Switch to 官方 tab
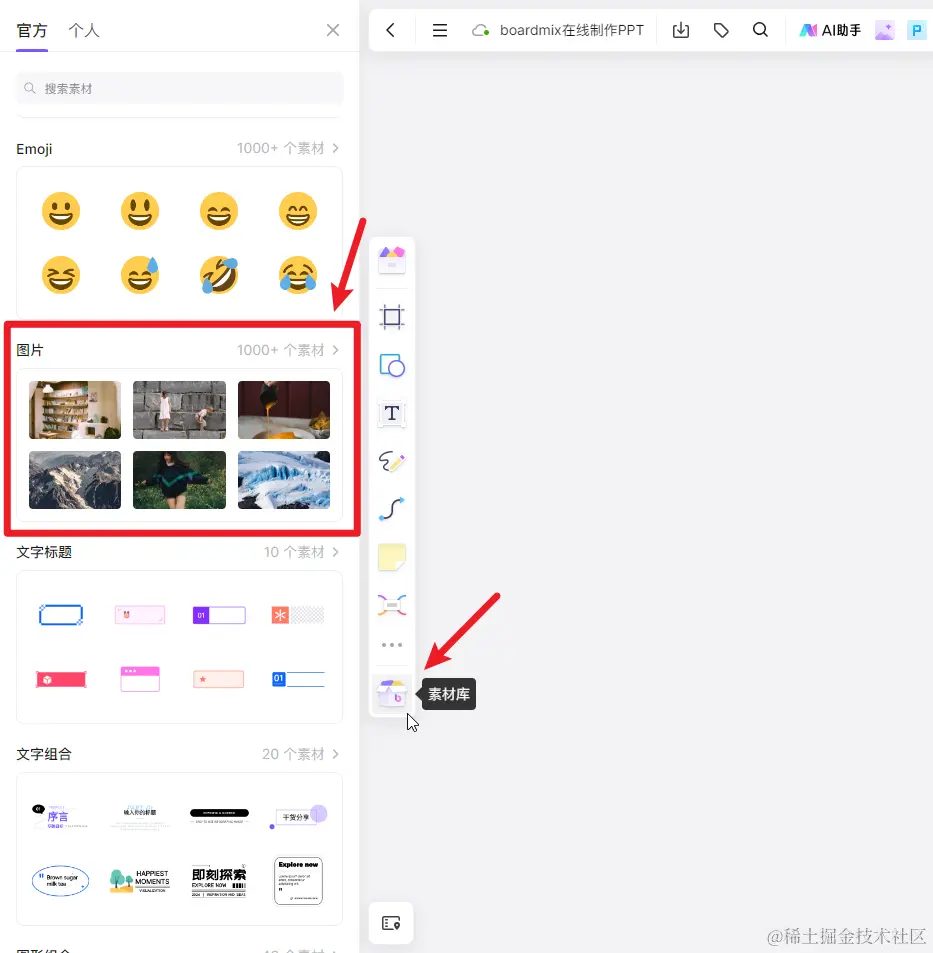 [x=32, y=30]
